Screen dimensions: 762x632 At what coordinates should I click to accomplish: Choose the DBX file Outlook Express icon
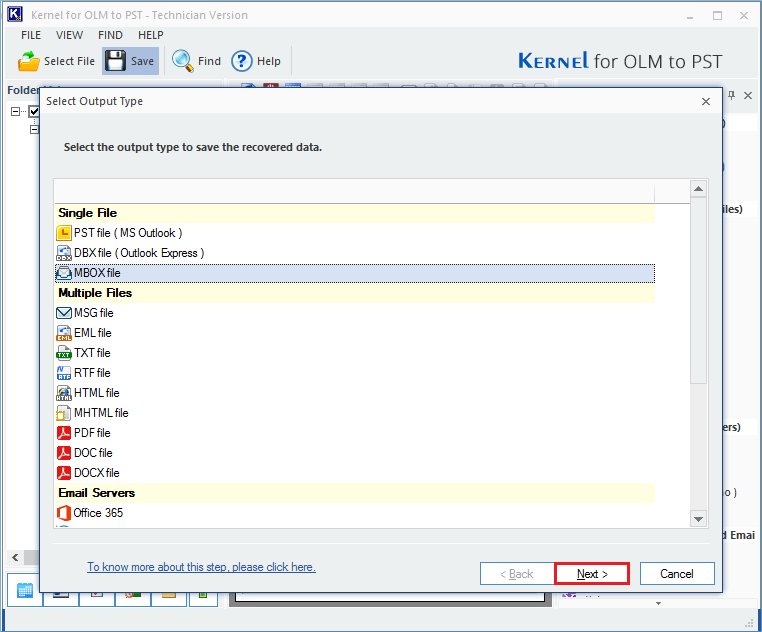point(64,253)
